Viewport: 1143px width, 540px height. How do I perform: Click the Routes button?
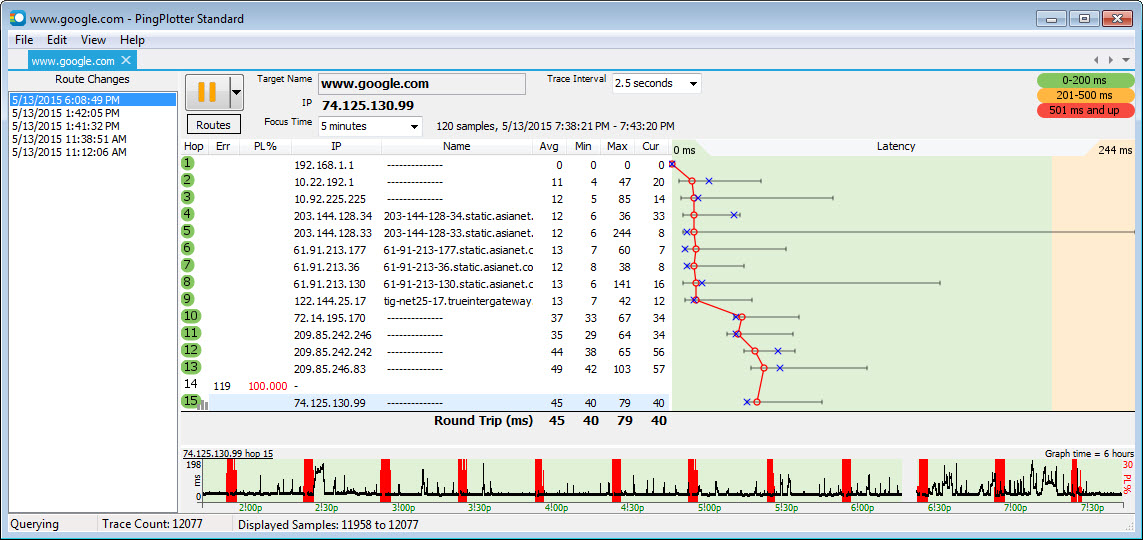click(214, 125)
